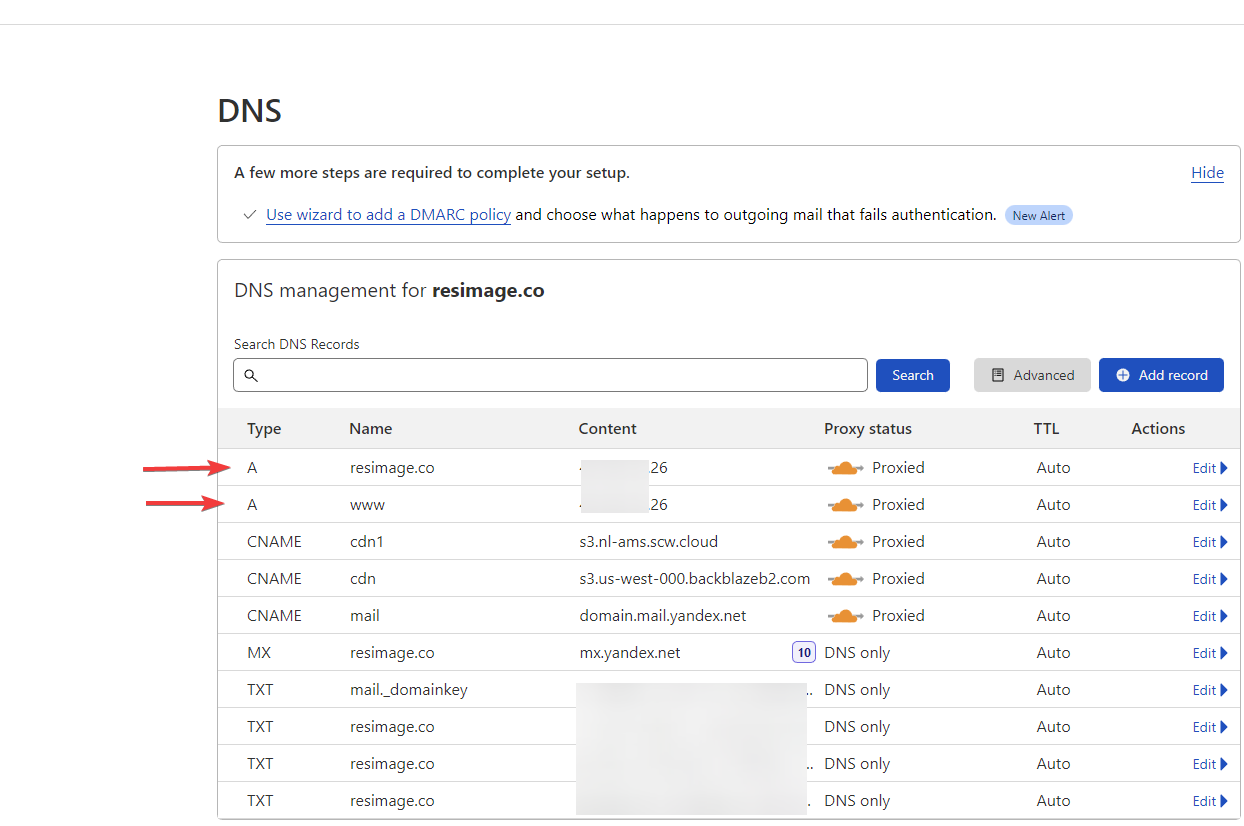Image resolution: width=1244 pixels, height=826 pixels.
Task: Click the cloud icon for resimage.co A record
Action: tap(846, 468)
